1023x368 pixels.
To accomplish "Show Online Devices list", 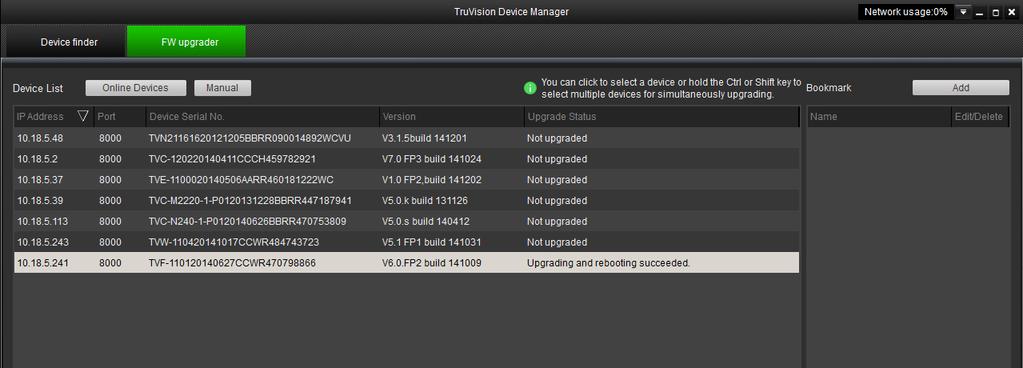I will 136,88.
